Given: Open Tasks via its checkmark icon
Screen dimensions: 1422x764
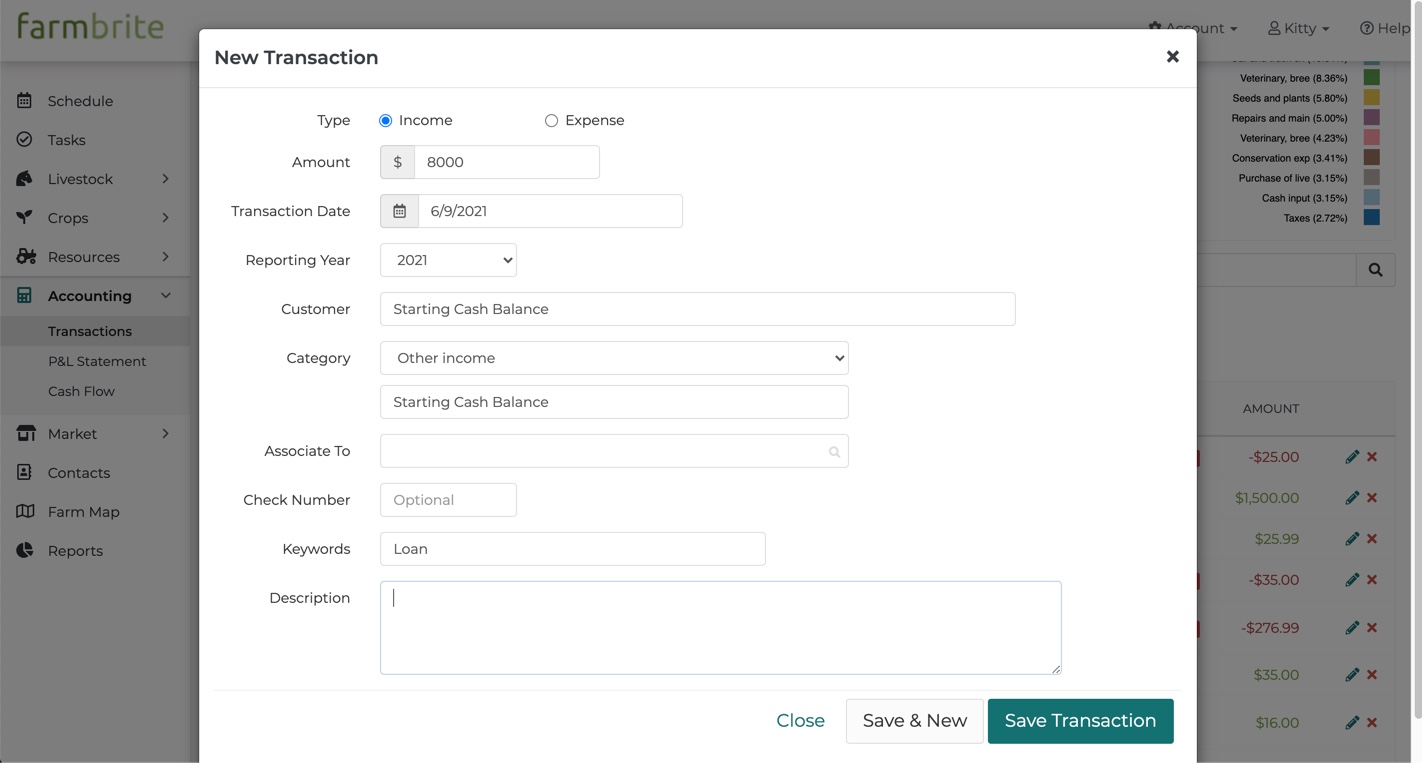Looking at the screenshot, I should (x=25, y=140).
